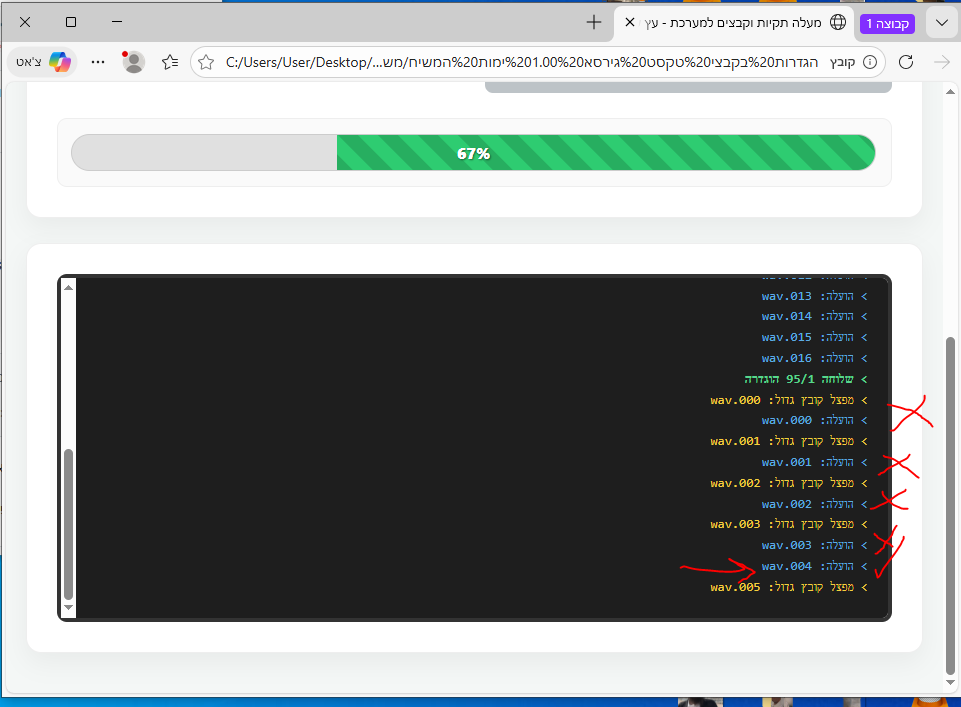Click the log console scroll down arrow
The width and height of the screenshot is (961, 707).
[68, 607]
